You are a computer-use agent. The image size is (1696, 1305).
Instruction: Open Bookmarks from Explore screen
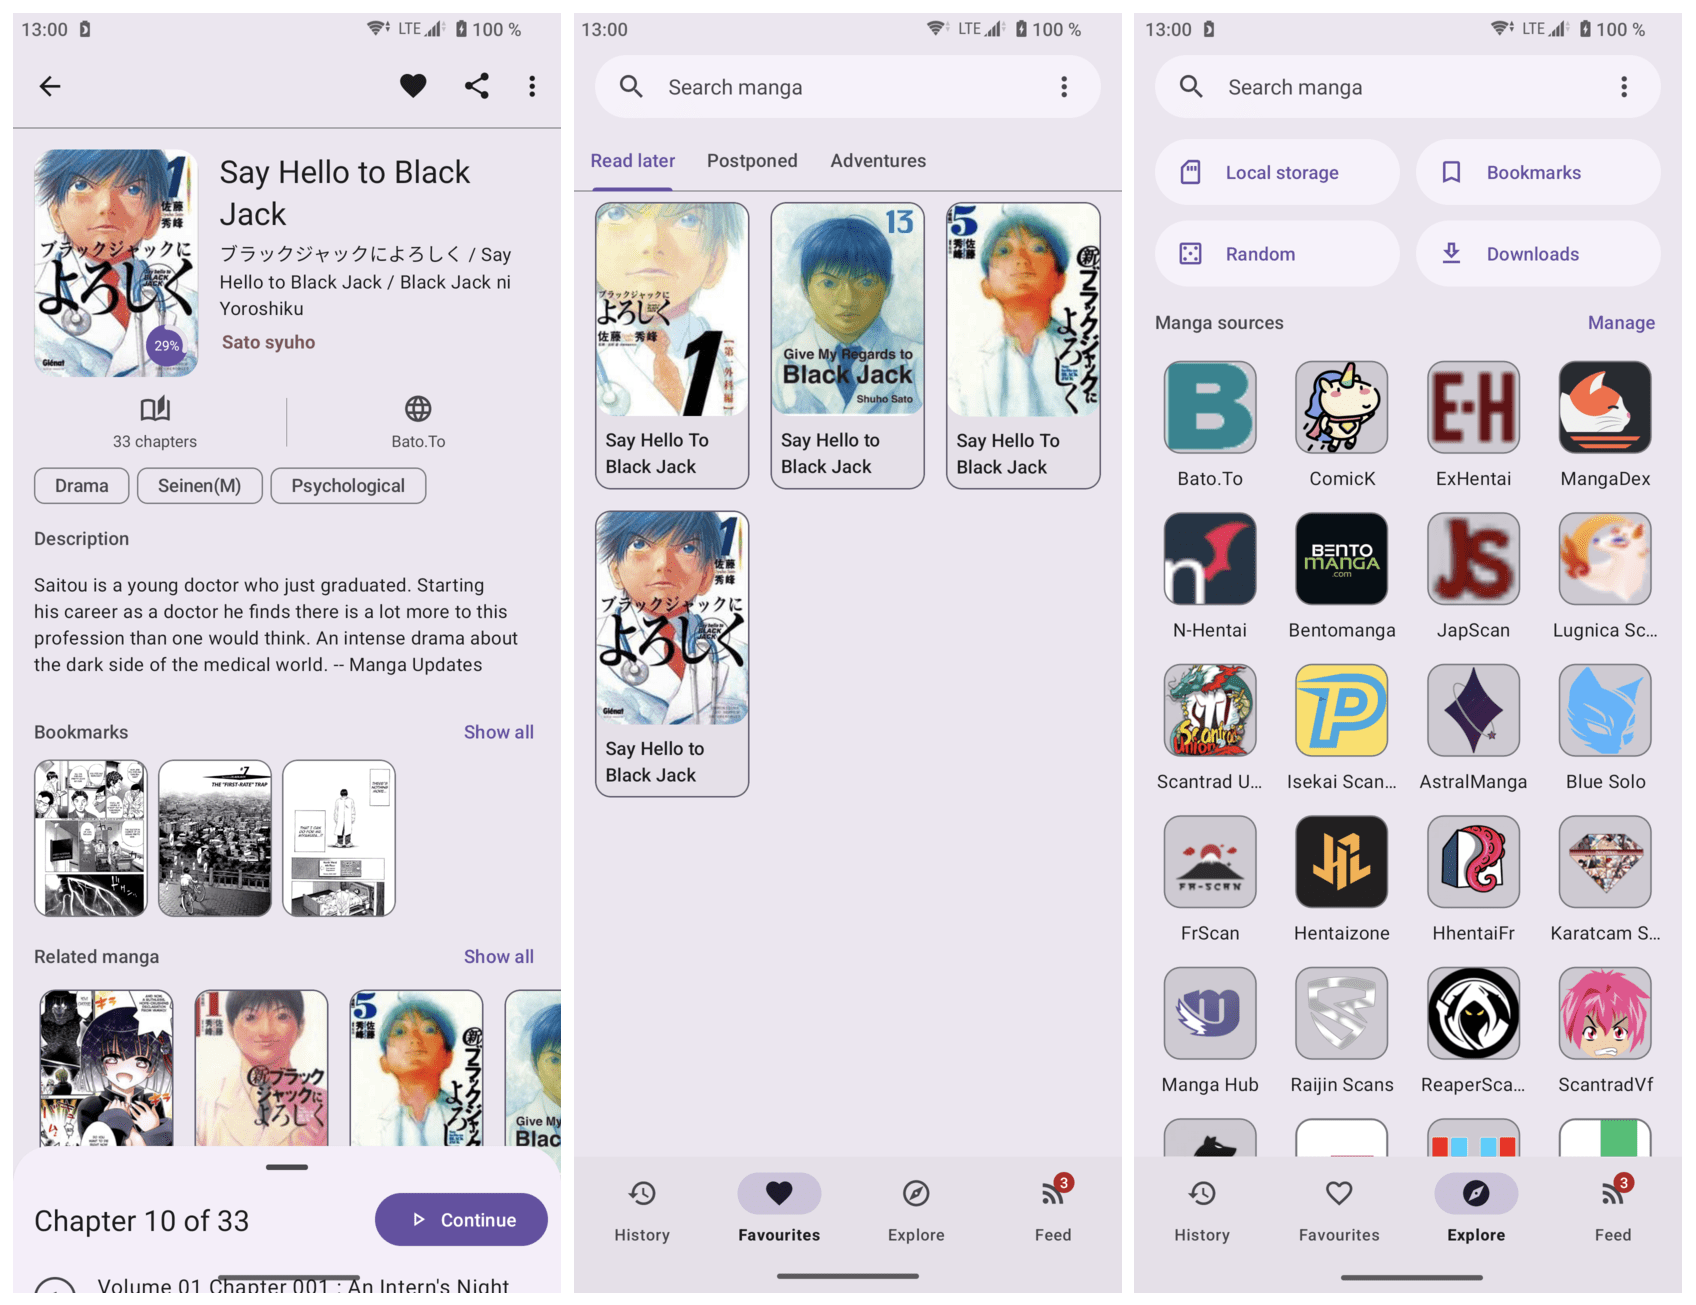point(1538,172)
